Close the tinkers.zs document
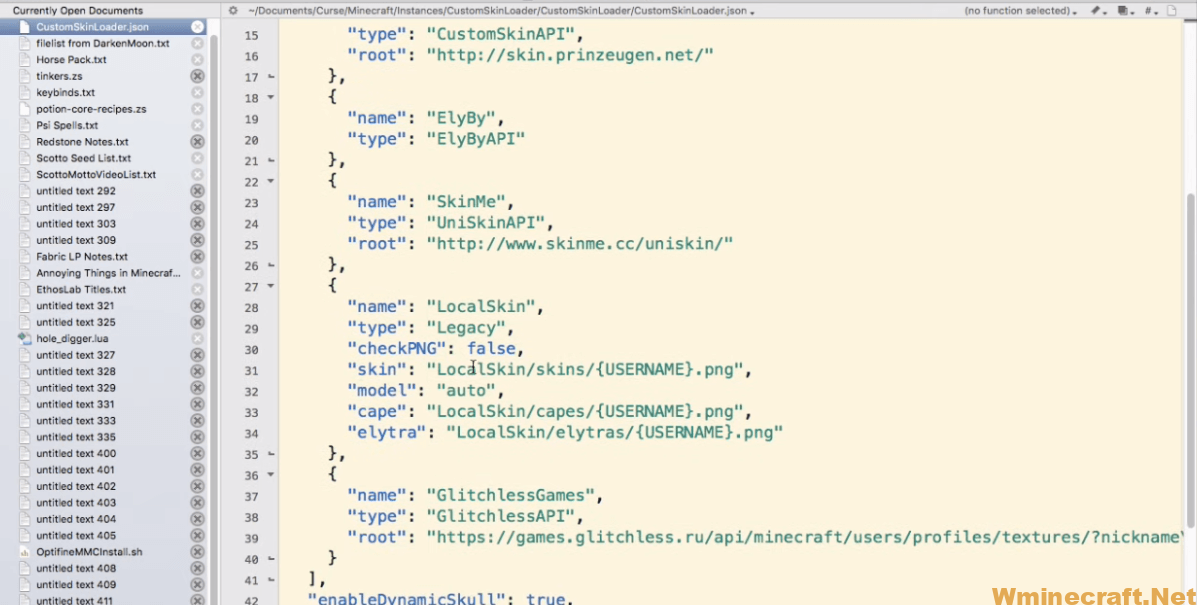 click(x=198, y=75)
